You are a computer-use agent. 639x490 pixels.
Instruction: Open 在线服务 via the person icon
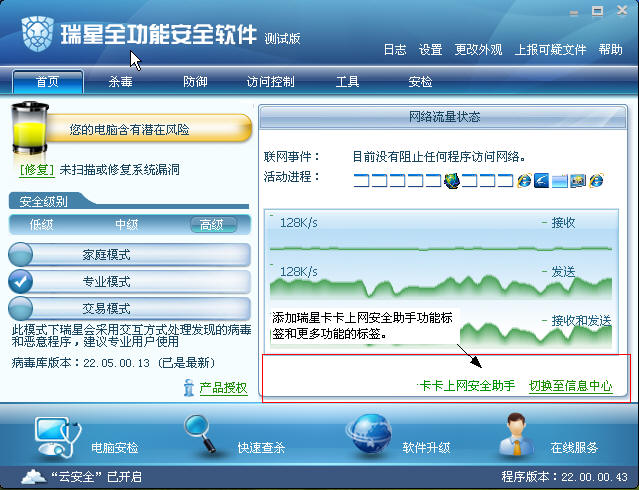click(x=516, y=435)
